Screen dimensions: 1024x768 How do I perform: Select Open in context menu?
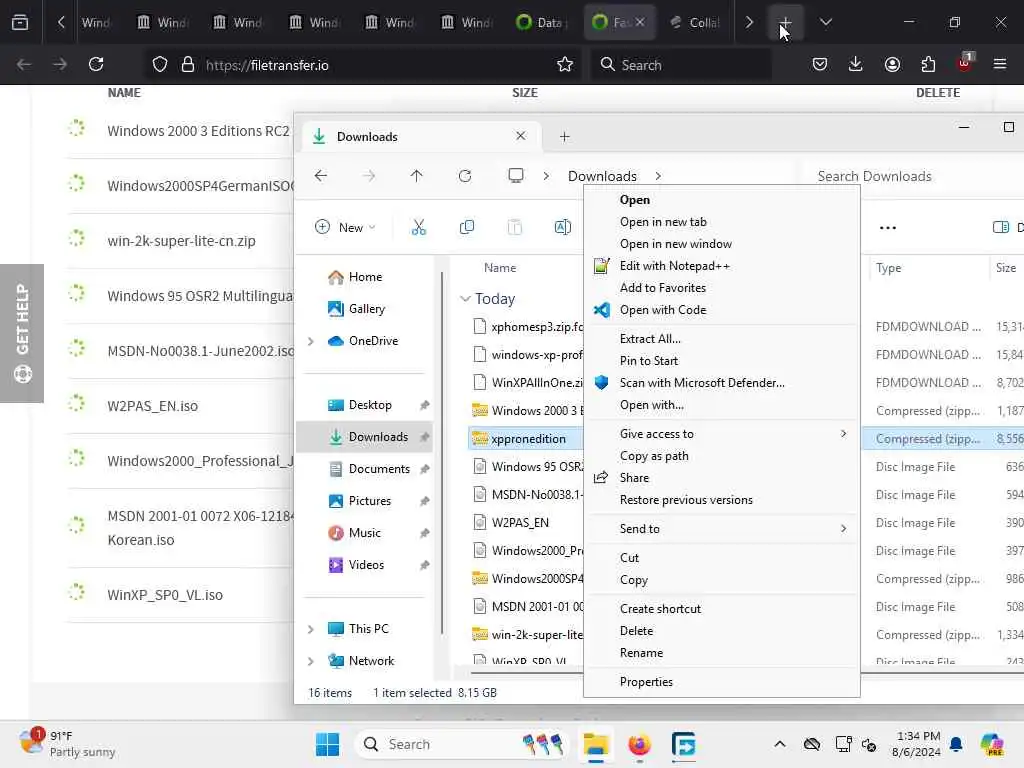[721, 200]
